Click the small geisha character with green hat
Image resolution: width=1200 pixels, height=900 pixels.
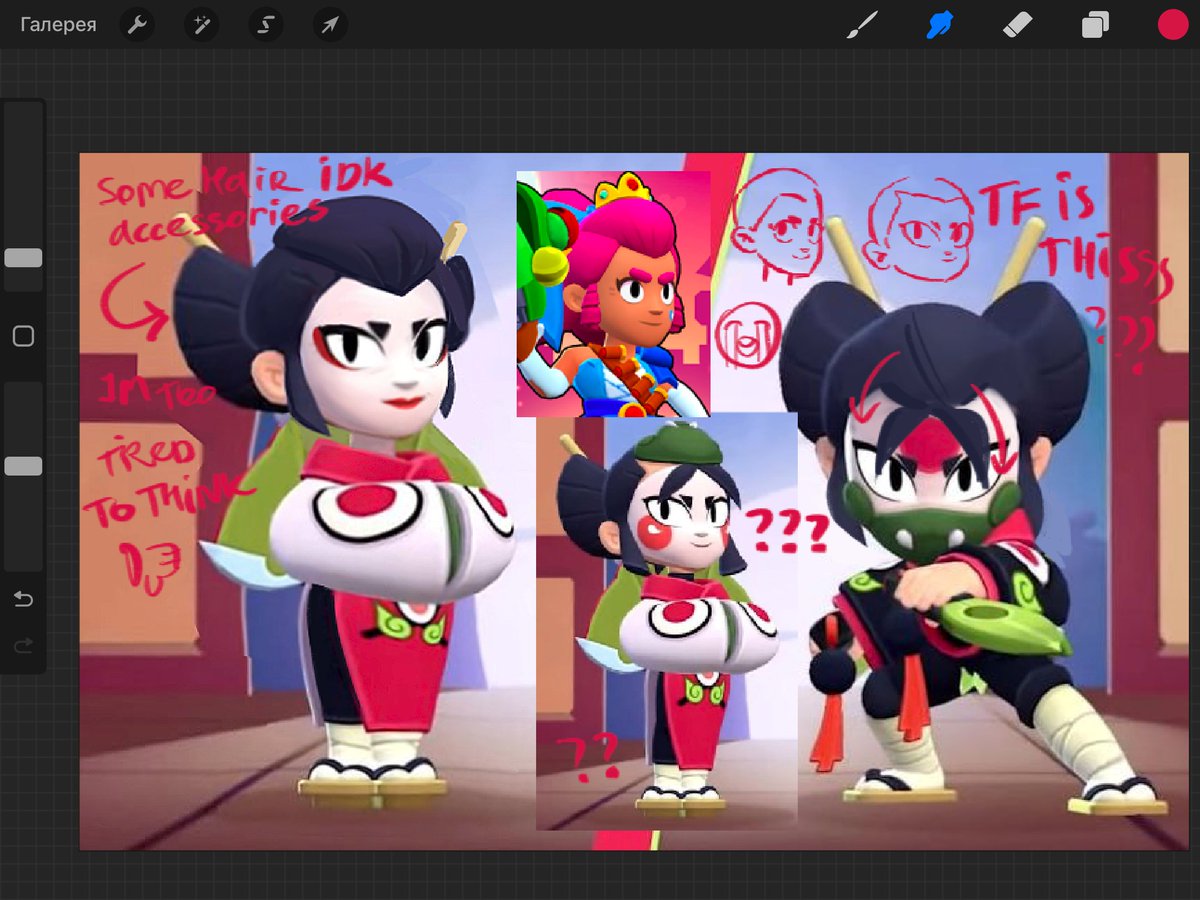[667, 620]
